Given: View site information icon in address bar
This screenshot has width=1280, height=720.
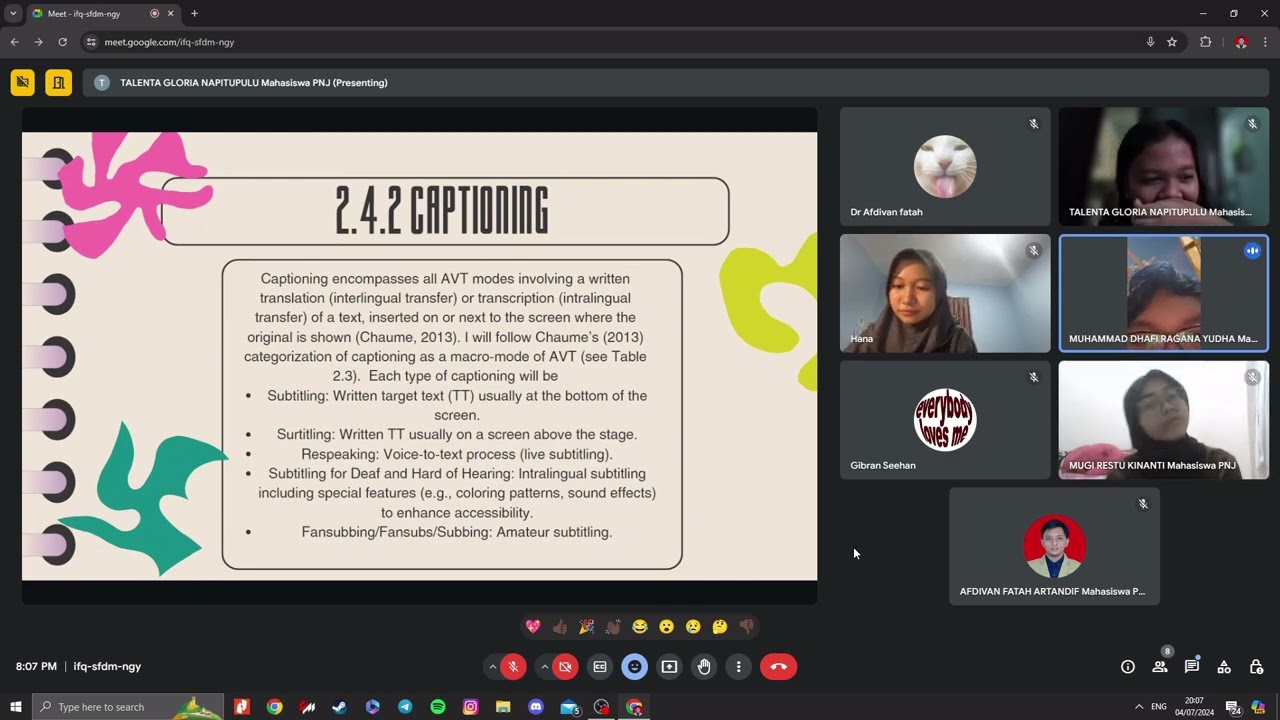Looking at the screenshot, I should [91, 42].
